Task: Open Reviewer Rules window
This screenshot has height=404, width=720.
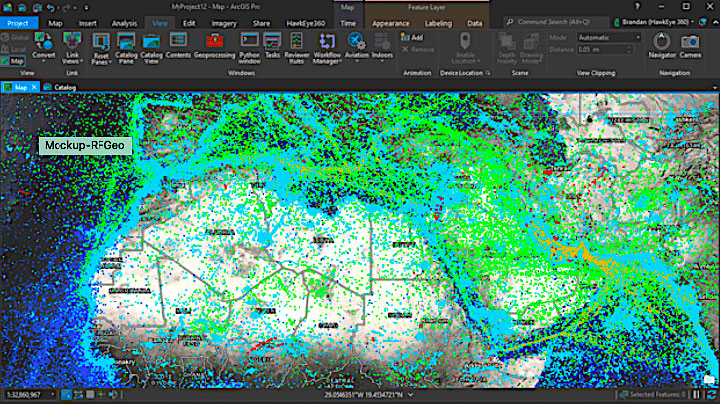Action: (297, 48)
